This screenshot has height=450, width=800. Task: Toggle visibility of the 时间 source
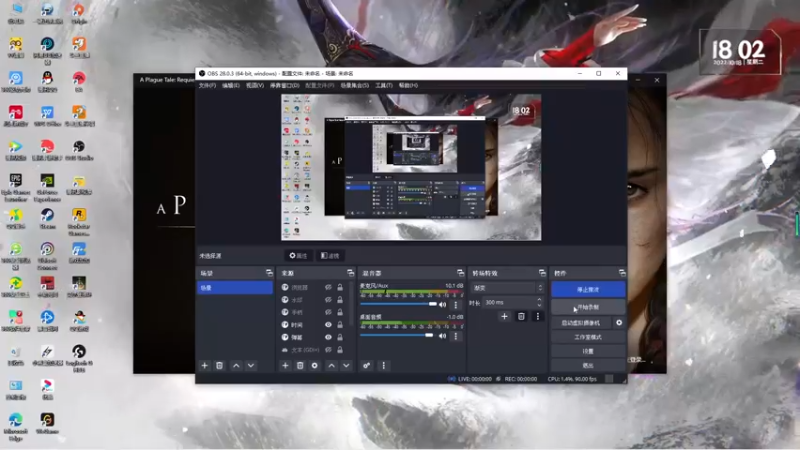tap(328, 324)
